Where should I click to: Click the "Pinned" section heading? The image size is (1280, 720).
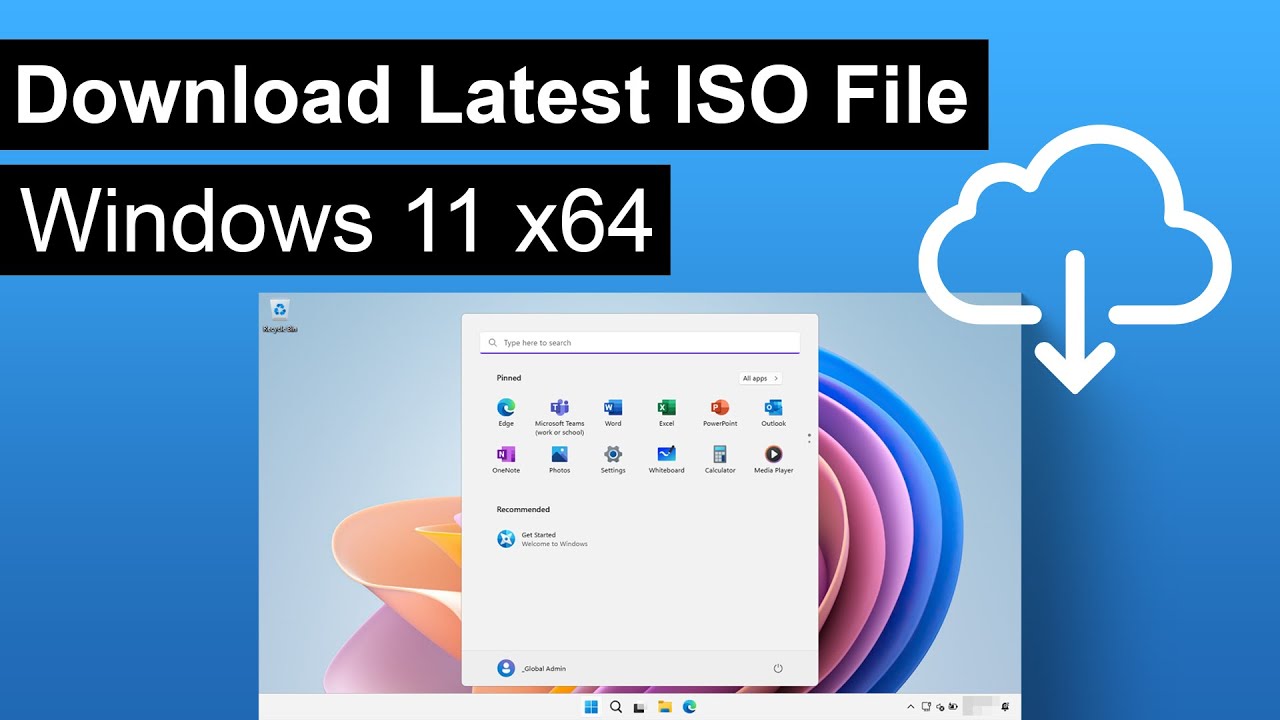click(x=509, y=378)
